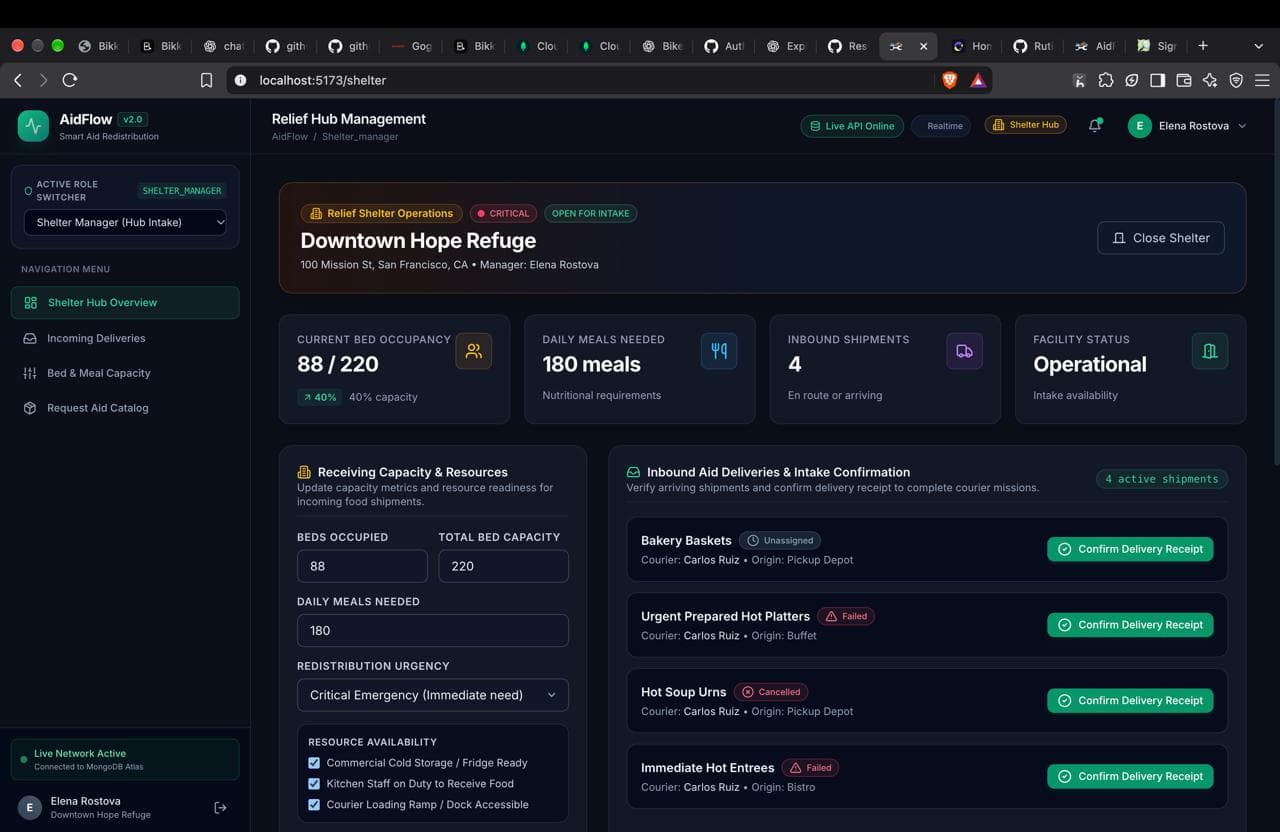Click the Inbound Aid Deliveries inbox icon
The width and height of the screenshot is (1280, 832).
633,472
